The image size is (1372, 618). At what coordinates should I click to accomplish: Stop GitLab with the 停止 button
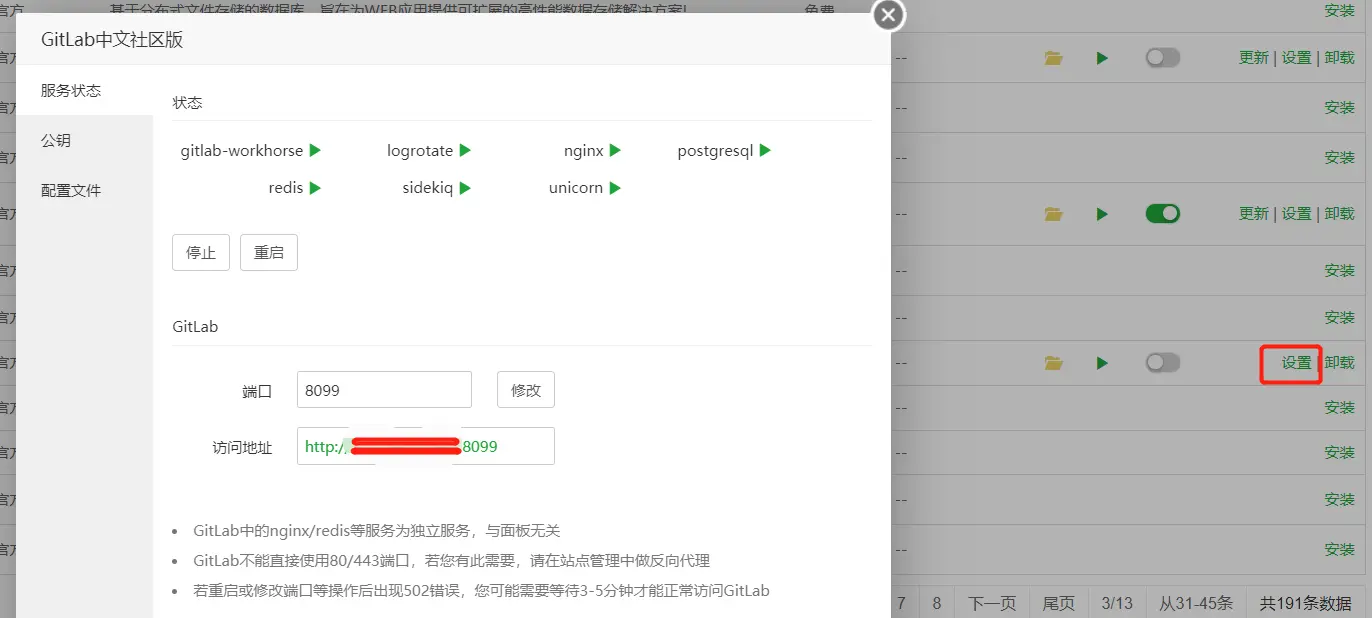coord(201,253)
